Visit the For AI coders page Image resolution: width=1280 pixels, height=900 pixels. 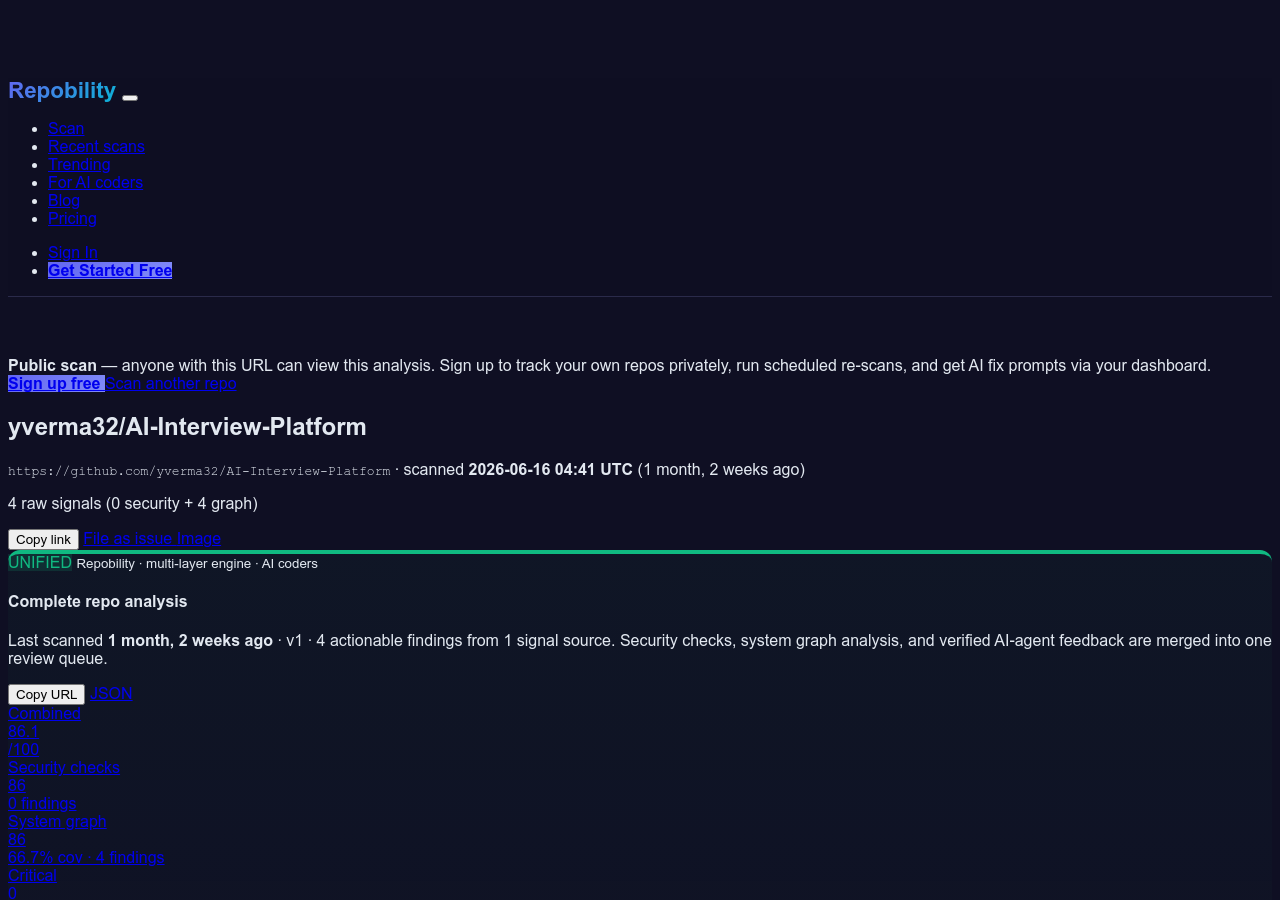pos(95,182)
